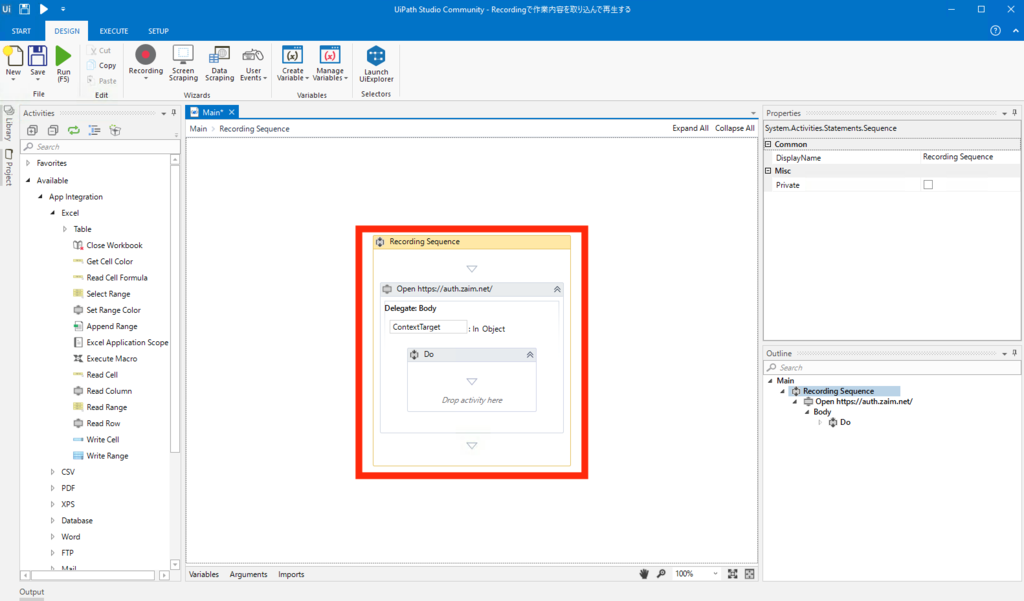Collapse the Available tree node

coord(27,180)
